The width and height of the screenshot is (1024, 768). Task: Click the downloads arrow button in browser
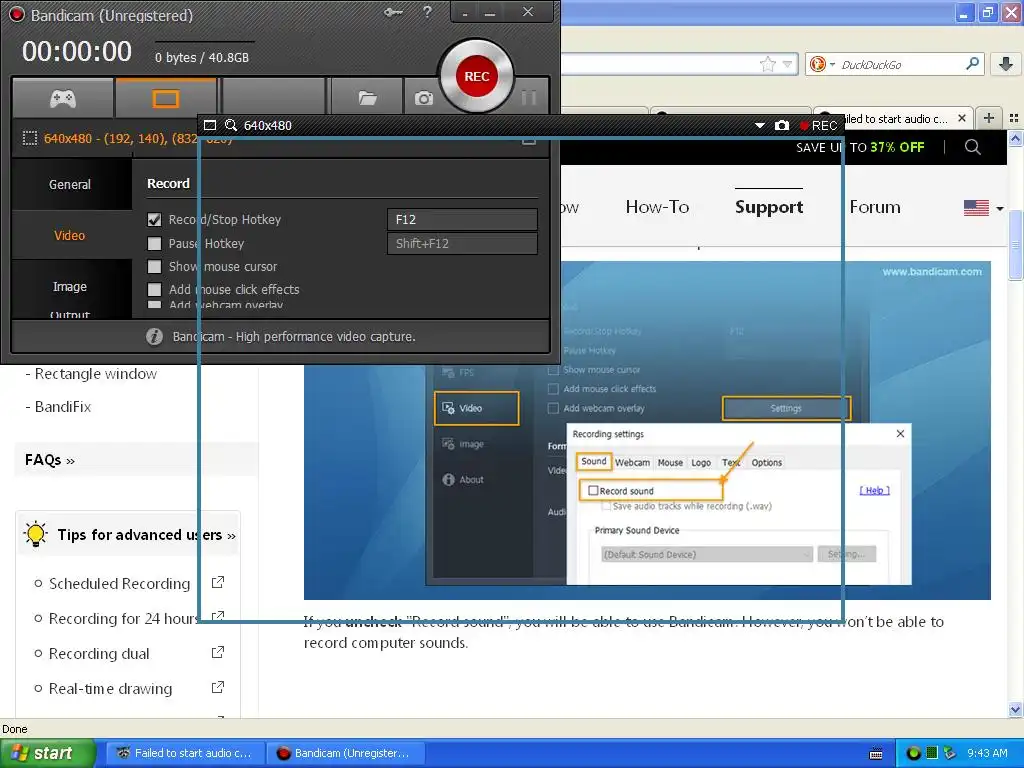1006,64
